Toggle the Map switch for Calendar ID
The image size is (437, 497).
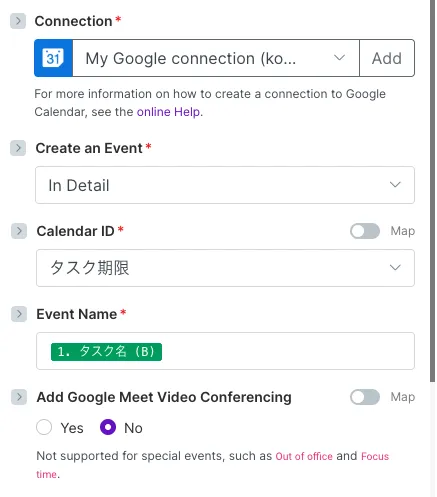365,231
